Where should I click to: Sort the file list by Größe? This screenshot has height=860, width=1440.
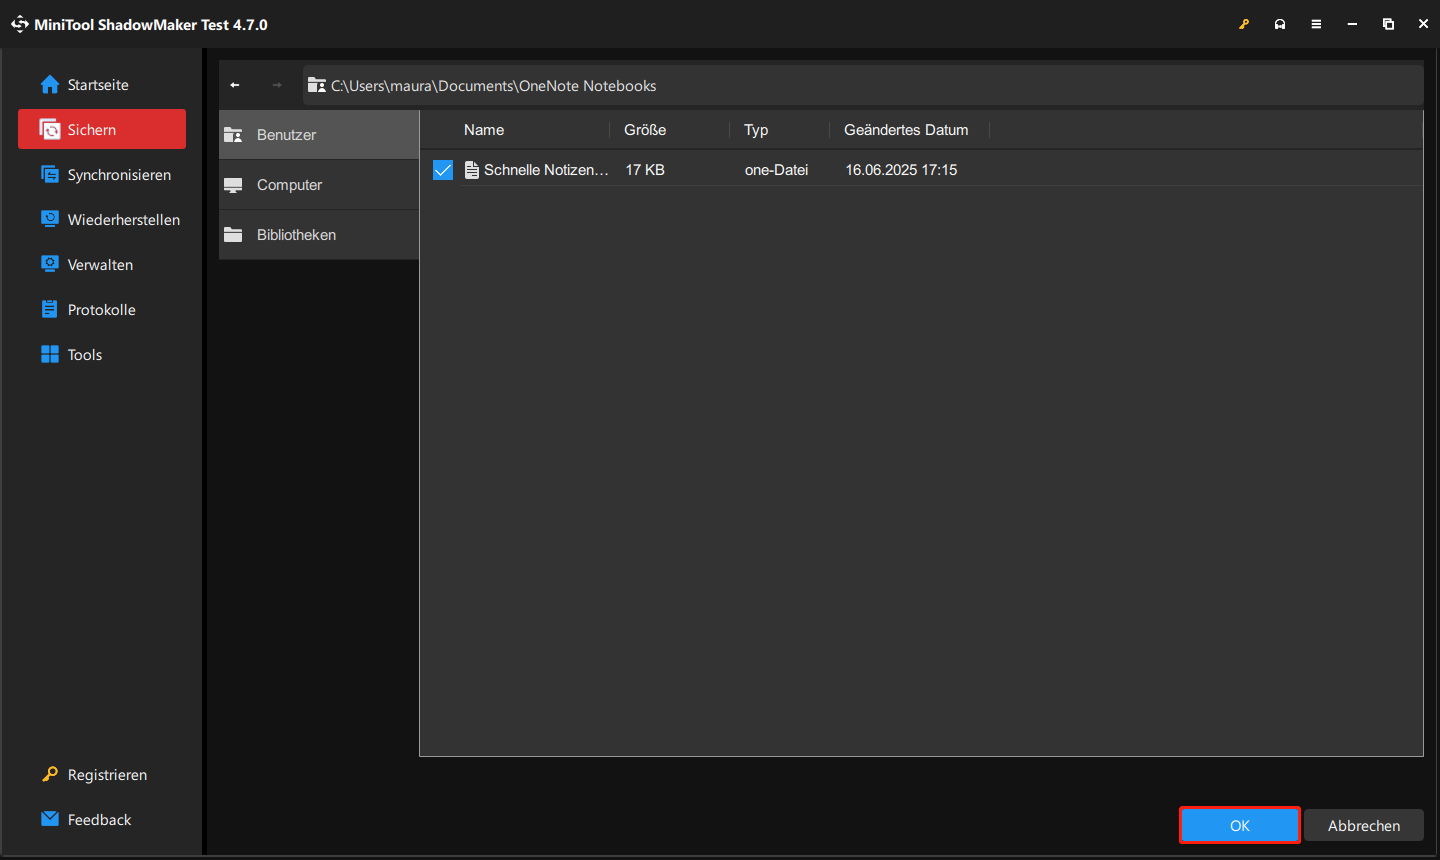point(645,130)
